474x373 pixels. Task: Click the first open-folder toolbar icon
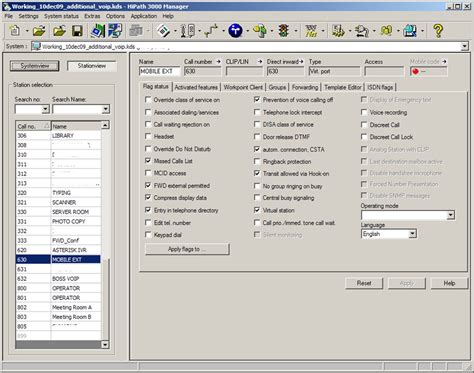click(x=39, y=31)
